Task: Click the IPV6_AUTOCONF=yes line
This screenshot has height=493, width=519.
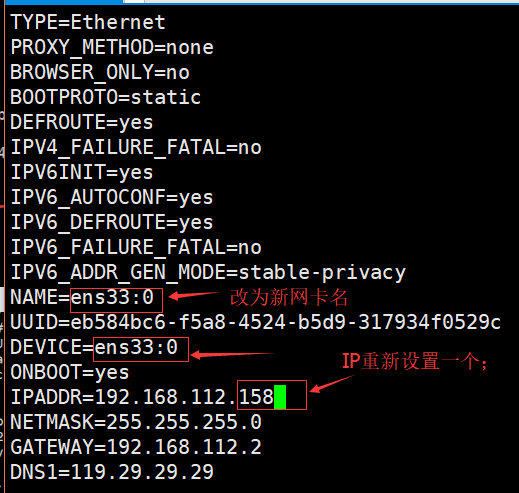Action: (112, 197)
